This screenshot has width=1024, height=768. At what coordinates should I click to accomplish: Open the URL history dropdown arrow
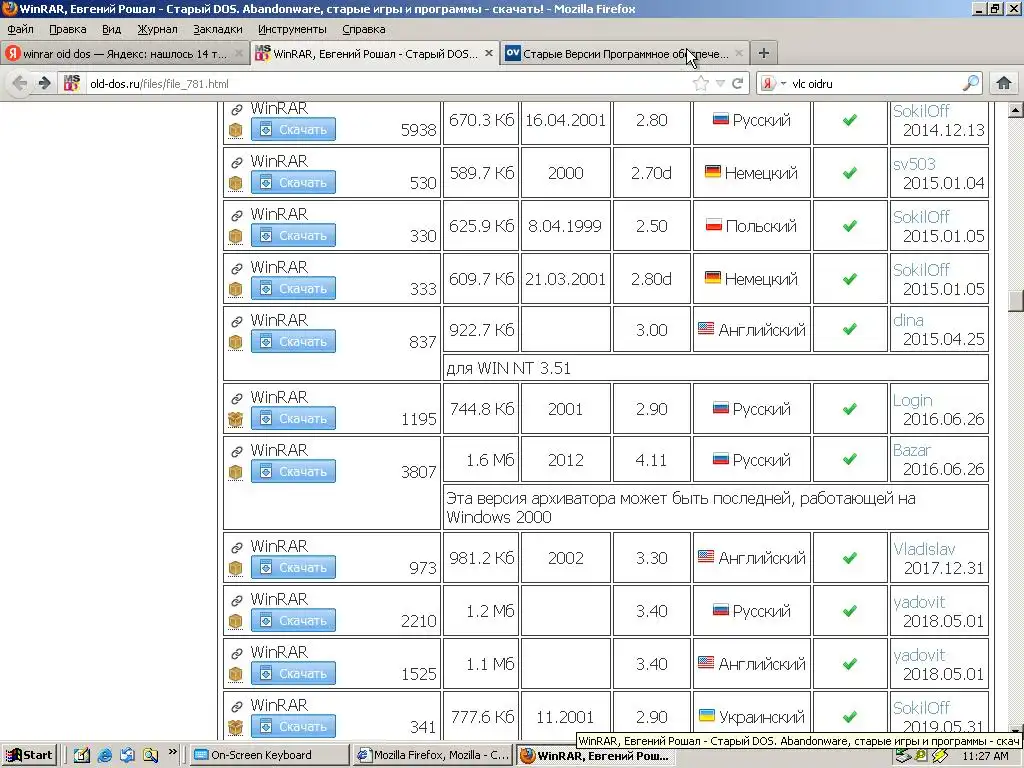[x=720, y=84]
